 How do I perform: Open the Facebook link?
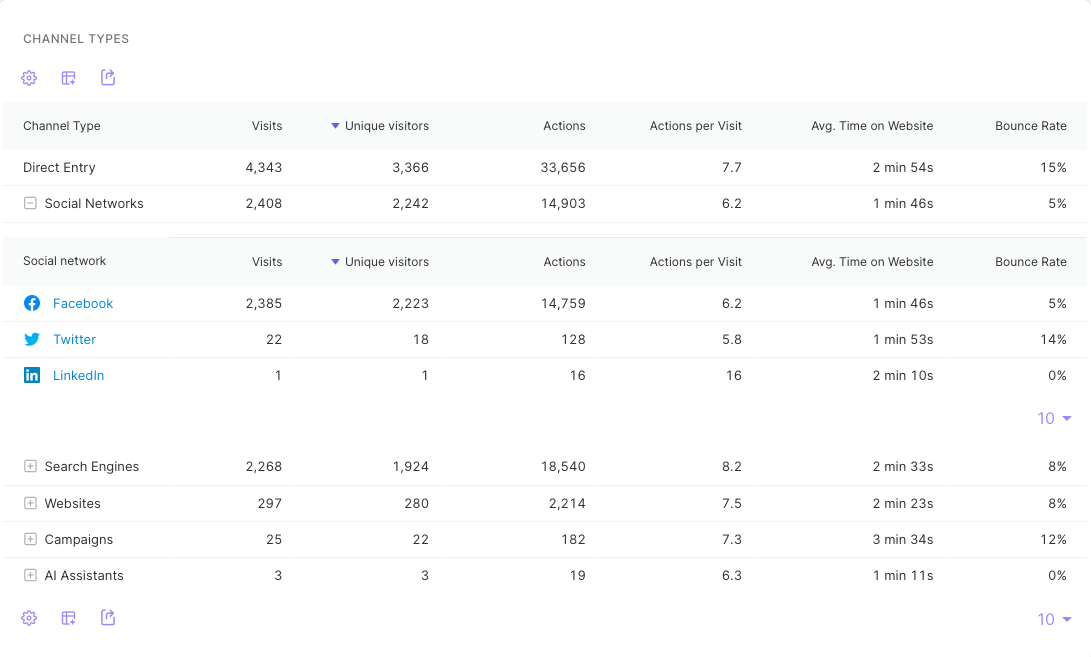(x=83, y=303)
